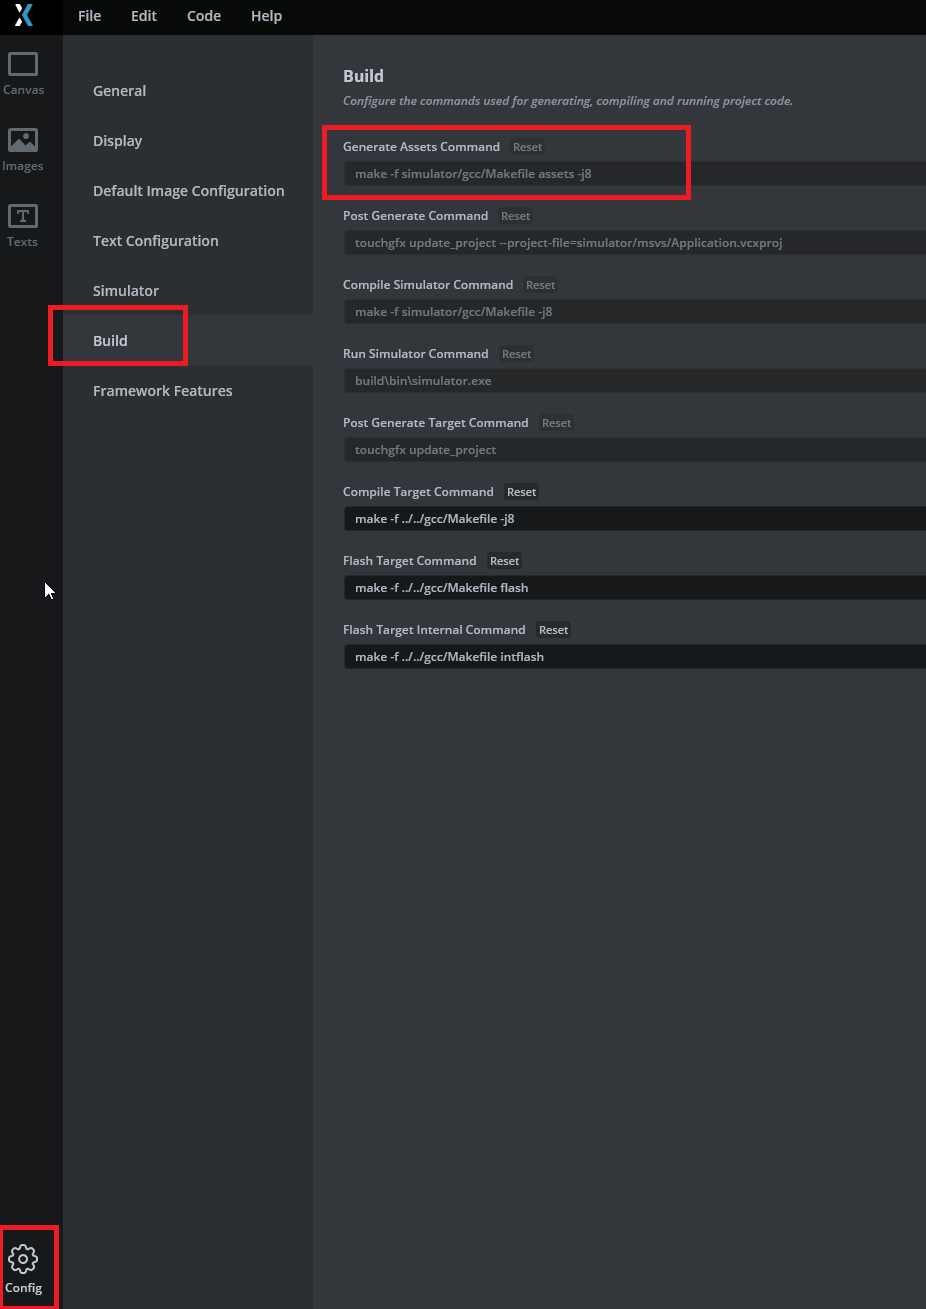Switch to the Simulator section
Image resolution: width=926 pixels, height=1309 pixels.
(125, 291)
